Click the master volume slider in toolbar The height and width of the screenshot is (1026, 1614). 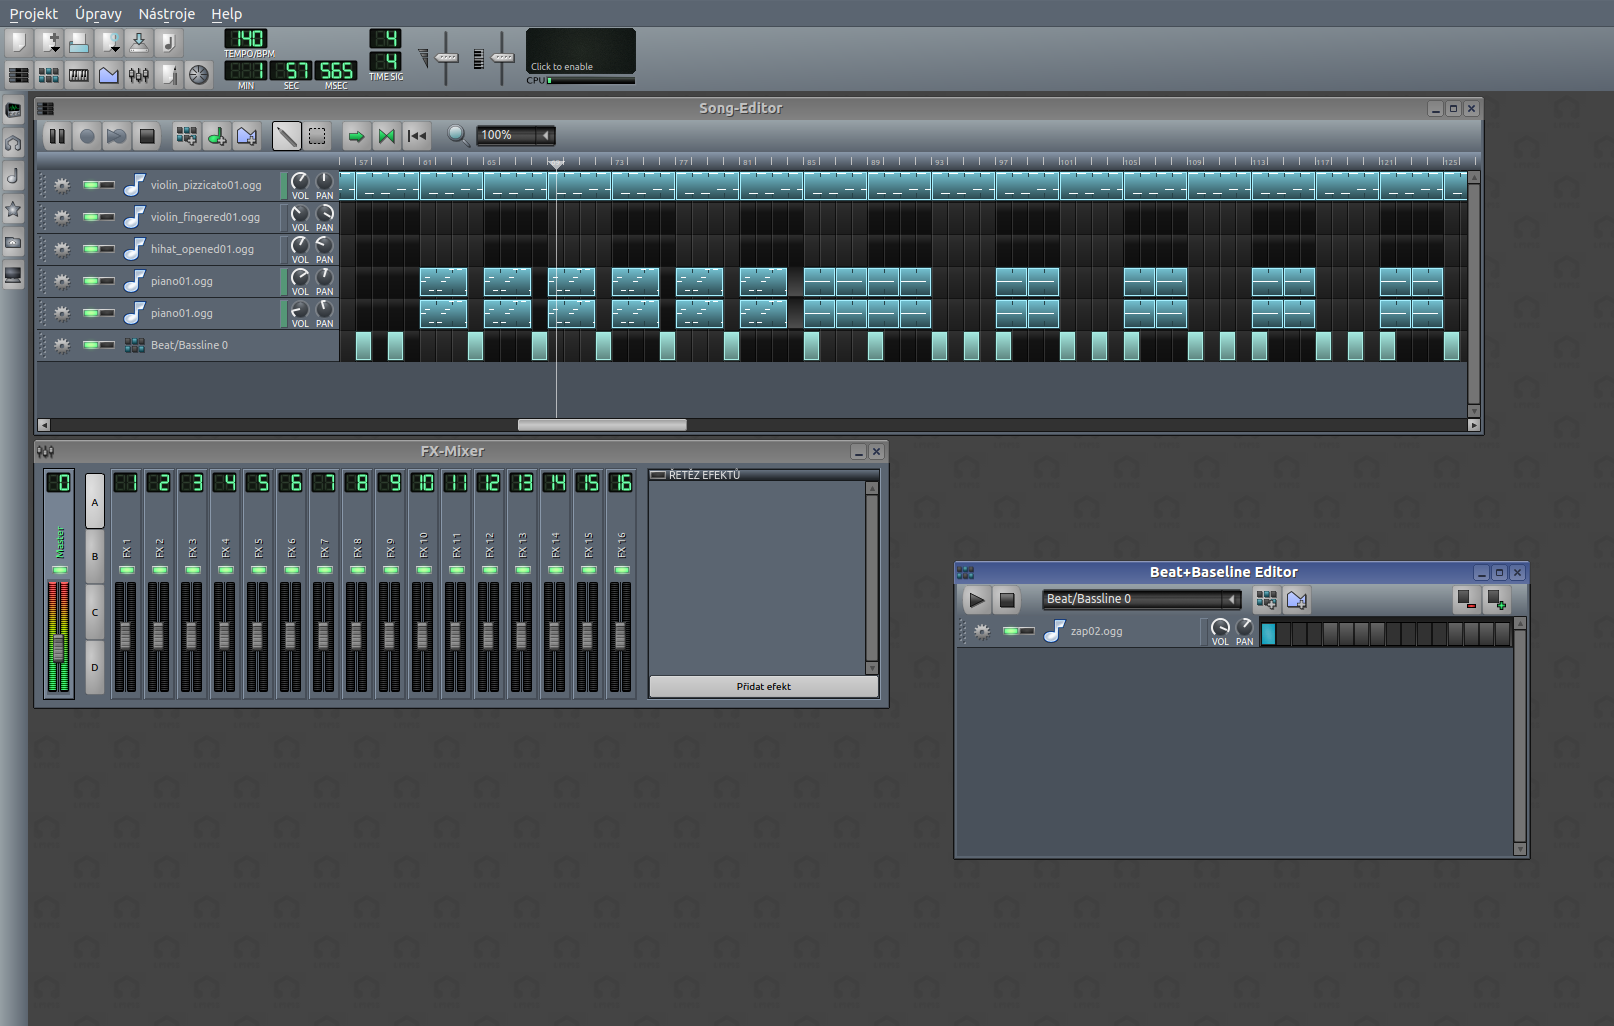447,58
